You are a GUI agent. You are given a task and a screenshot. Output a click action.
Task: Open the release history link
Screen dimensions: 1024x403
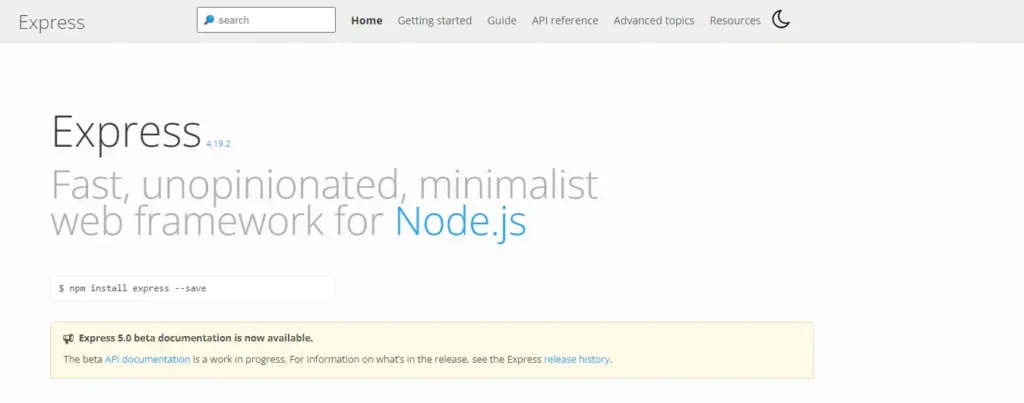point(577,359)
